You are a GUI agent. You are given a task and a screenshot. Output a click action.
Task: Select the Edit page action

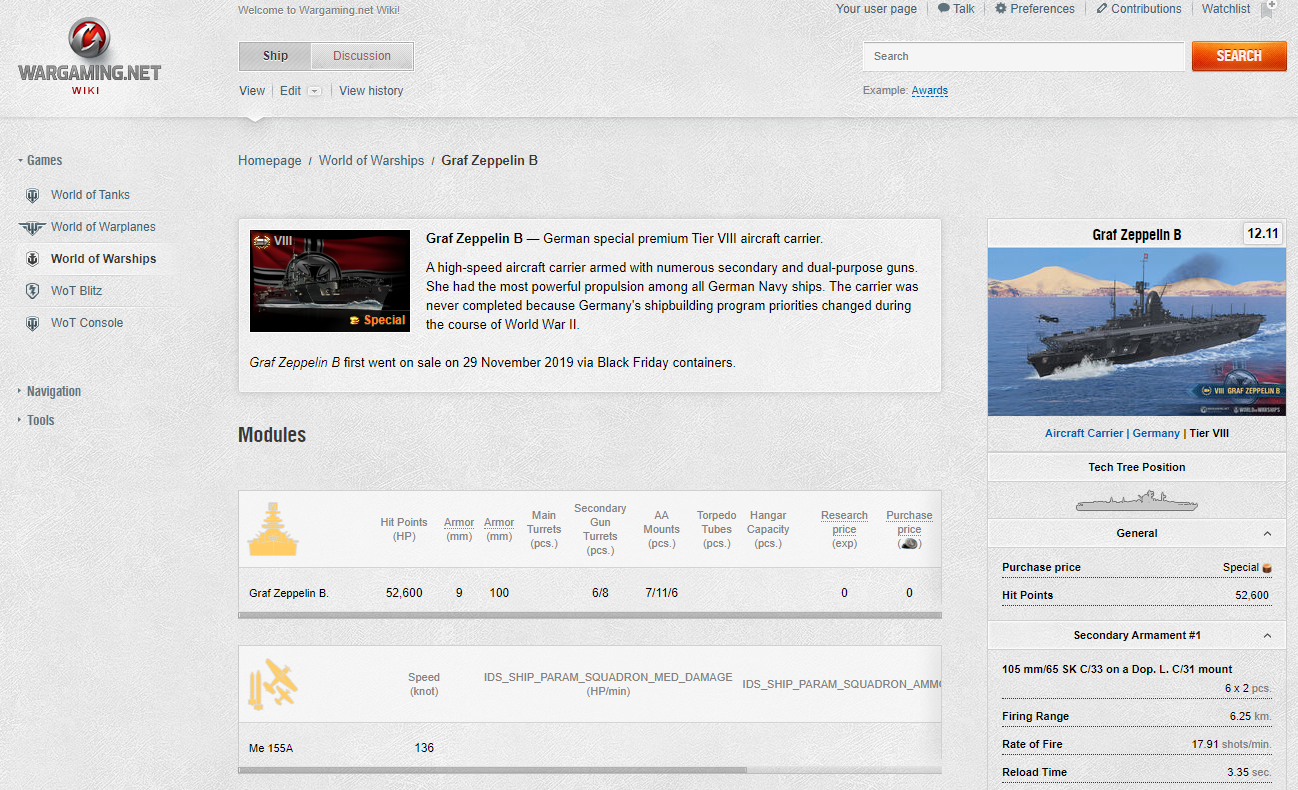tap(290, 91)
